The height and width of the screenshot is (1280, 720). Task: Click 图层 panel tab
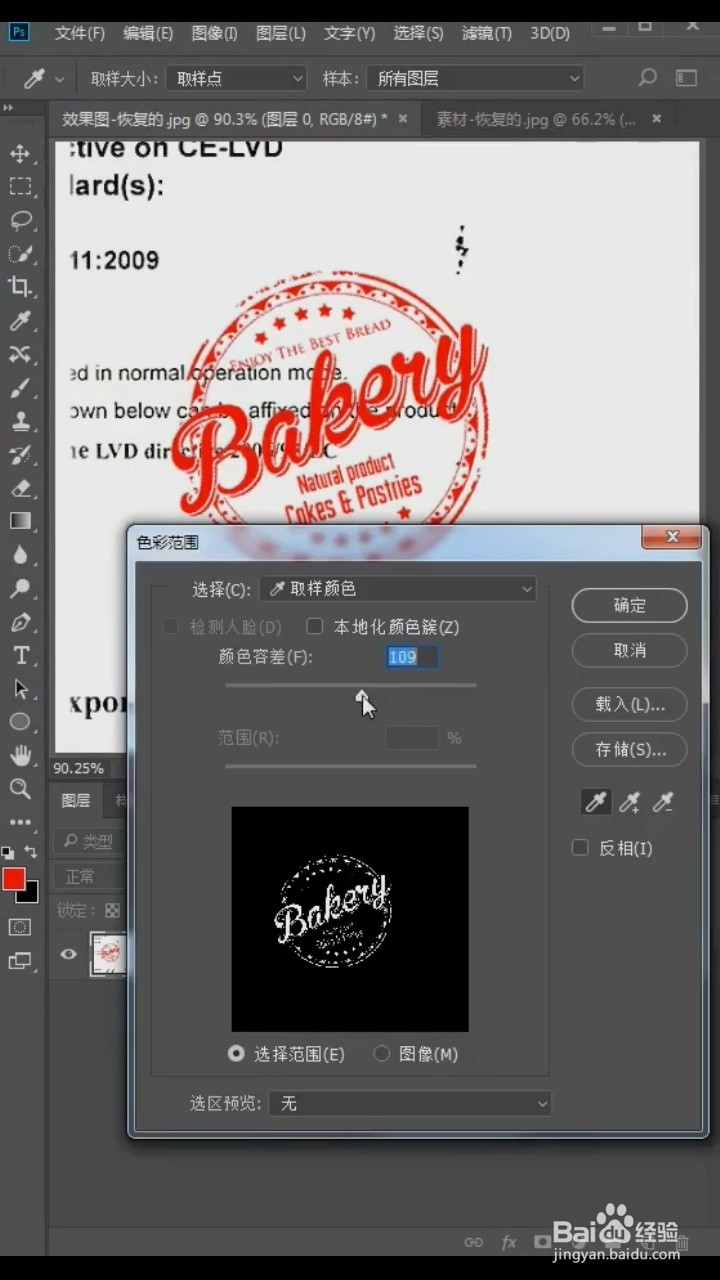76,800
